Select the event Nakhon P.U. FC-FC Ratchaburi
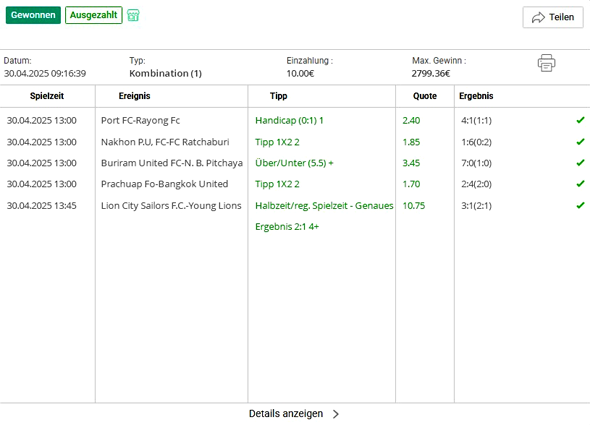Image resolution: width=590 pixels, height=425 pixels. click(165, 142)
